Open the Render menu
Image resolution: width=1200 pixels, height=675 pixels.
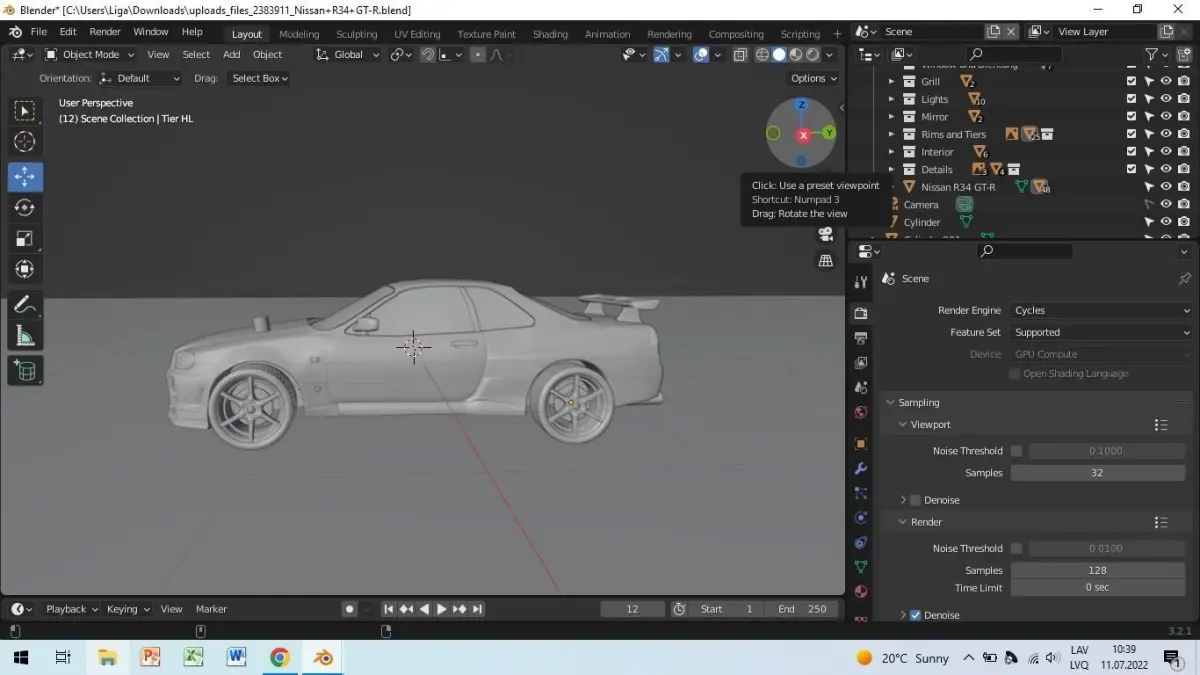(x=105, y=32)
